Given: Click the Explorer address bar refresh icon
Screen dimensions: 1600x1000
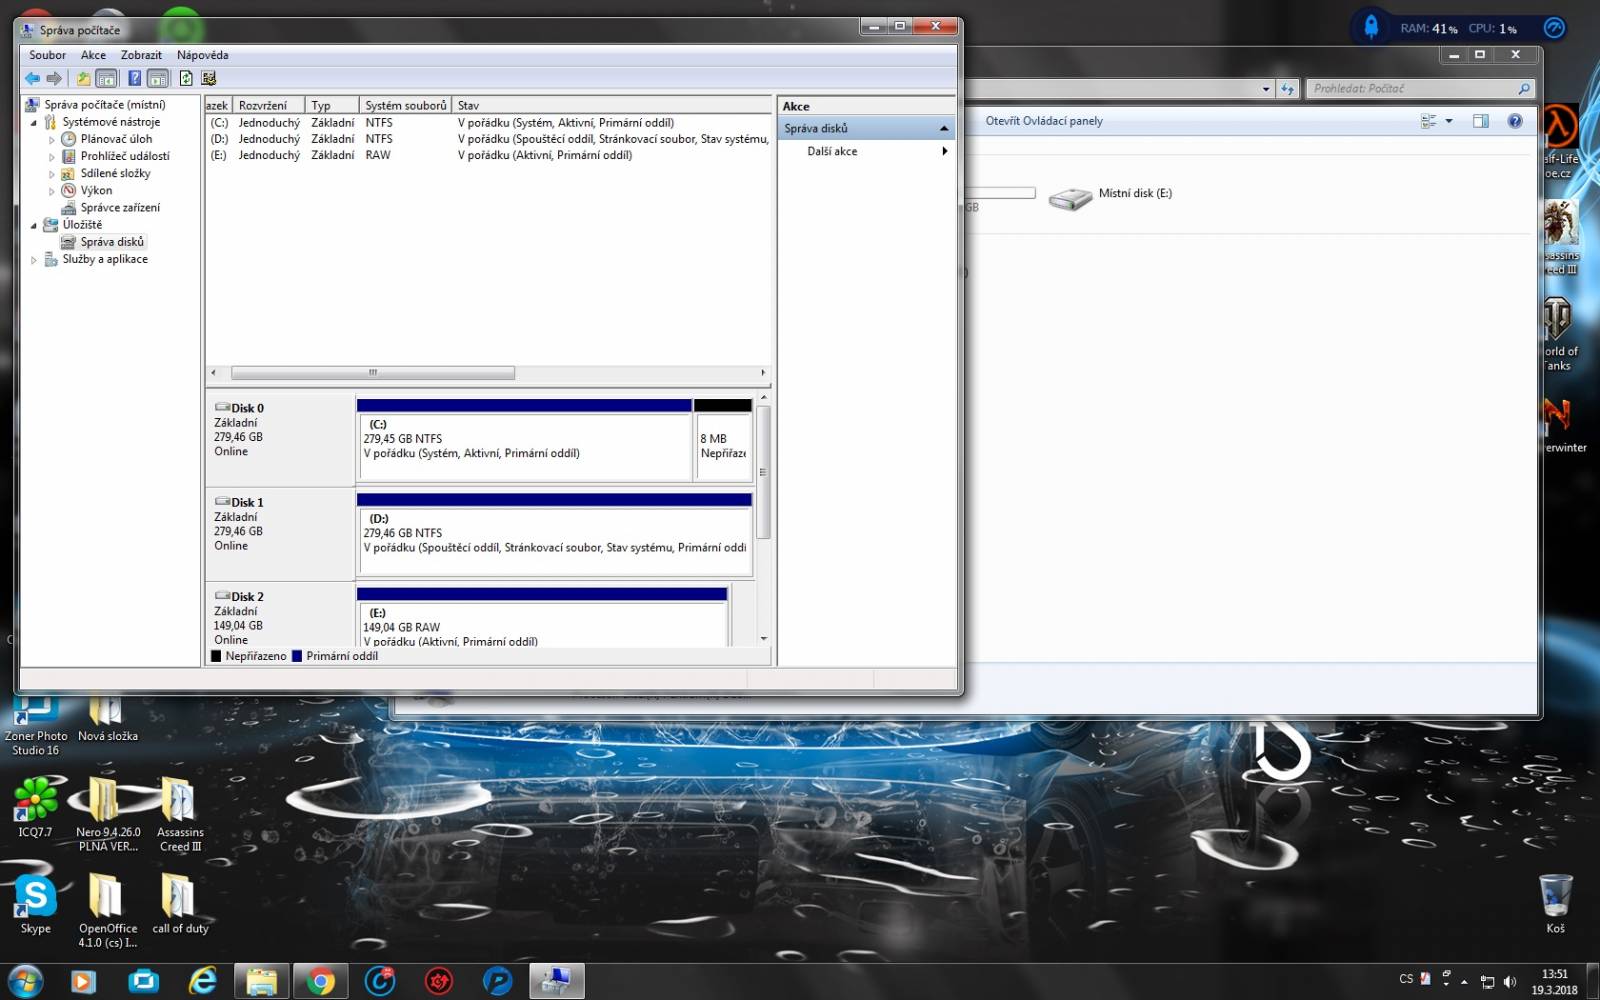Looking at the screenshot, I should point(1287,88).
